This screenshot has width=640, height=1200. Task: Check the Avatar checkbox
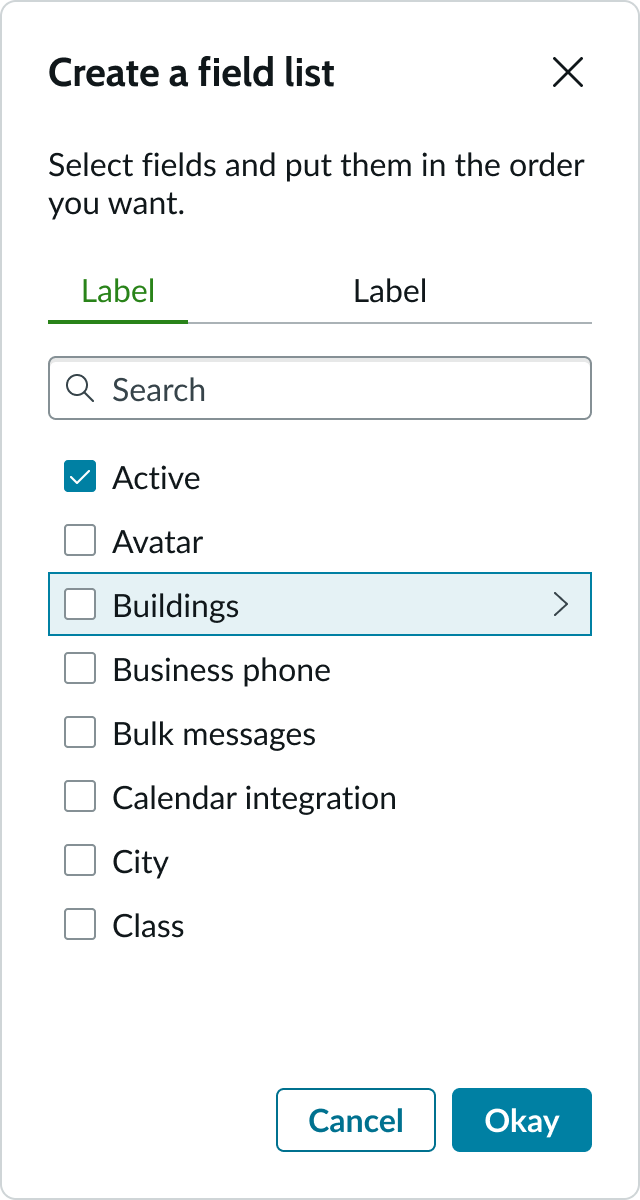tap(79, 540)
